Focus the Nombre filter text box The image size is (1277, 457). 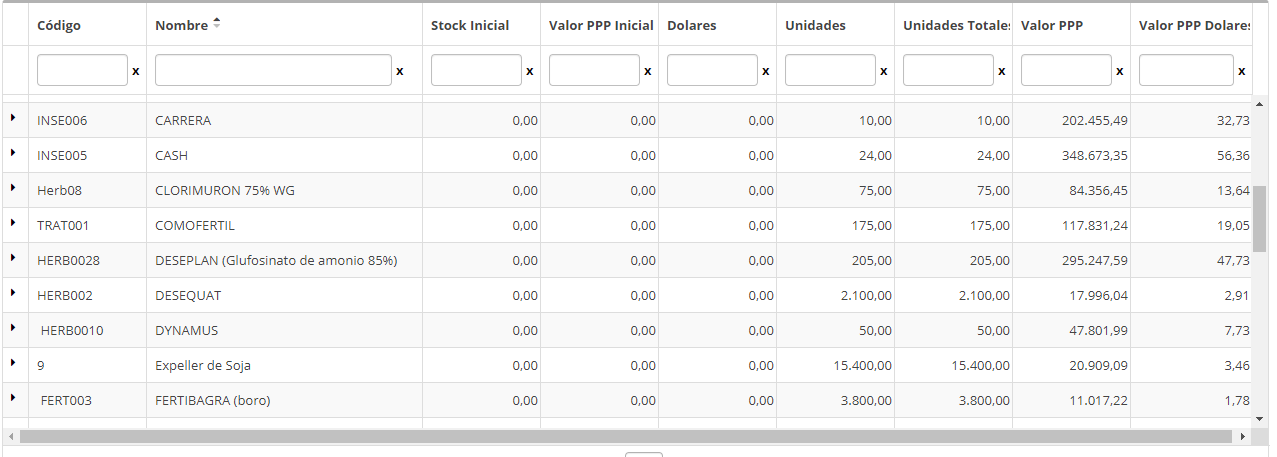pyautogui.click(x=273, y=70)
